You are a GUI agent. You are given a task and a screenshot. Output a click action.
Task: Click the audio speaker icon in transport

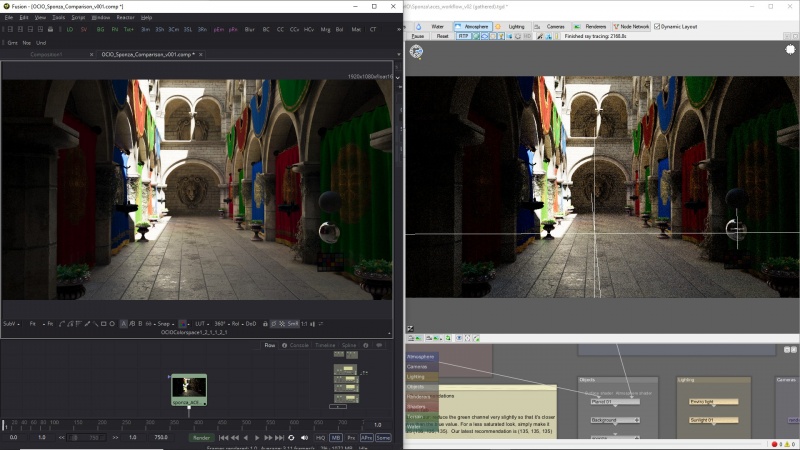click(305, 438)
